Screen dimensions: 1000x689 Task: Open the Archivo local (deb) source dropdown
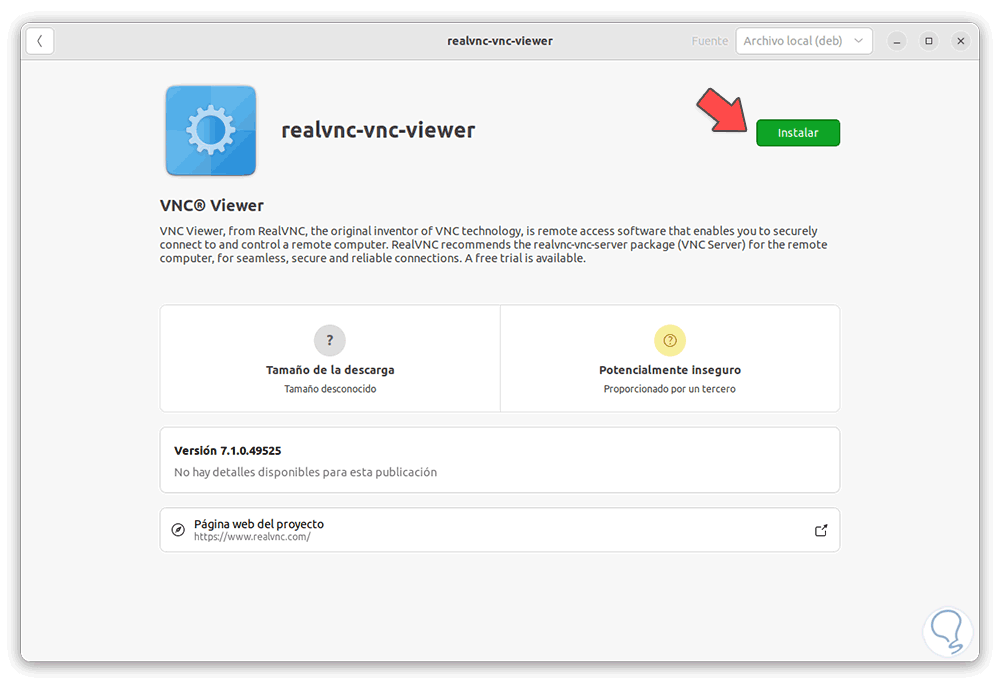pos(804,41)
